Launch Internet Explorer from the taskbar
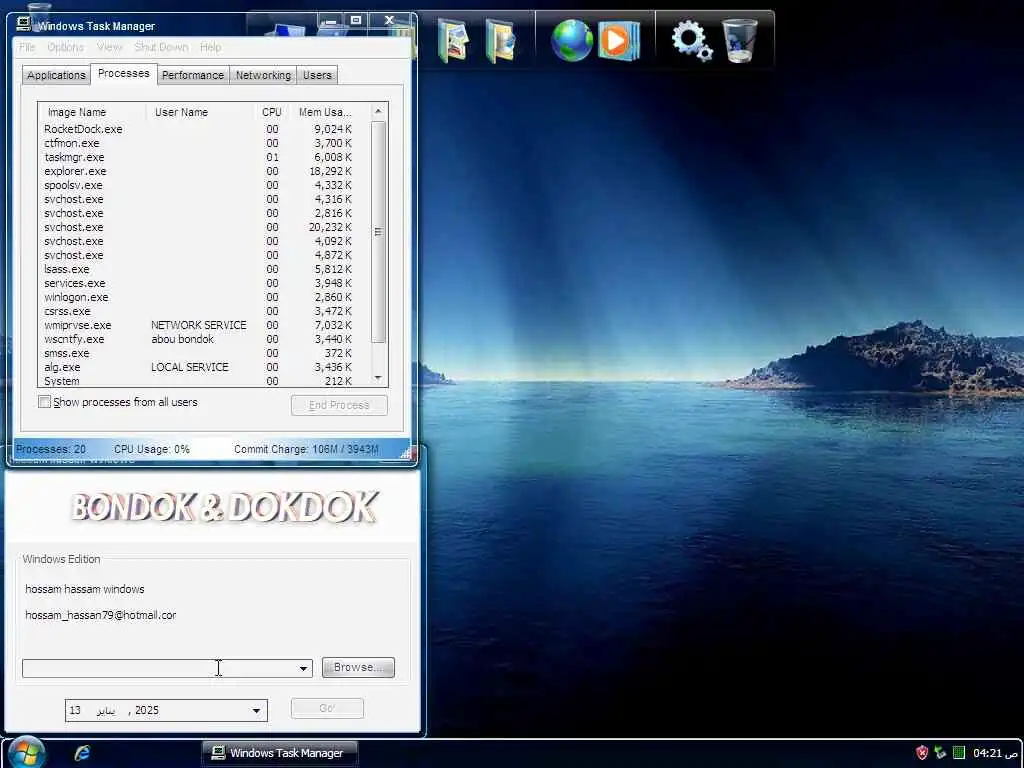This screenshot has width=1024, height=768. coord(82,752)
